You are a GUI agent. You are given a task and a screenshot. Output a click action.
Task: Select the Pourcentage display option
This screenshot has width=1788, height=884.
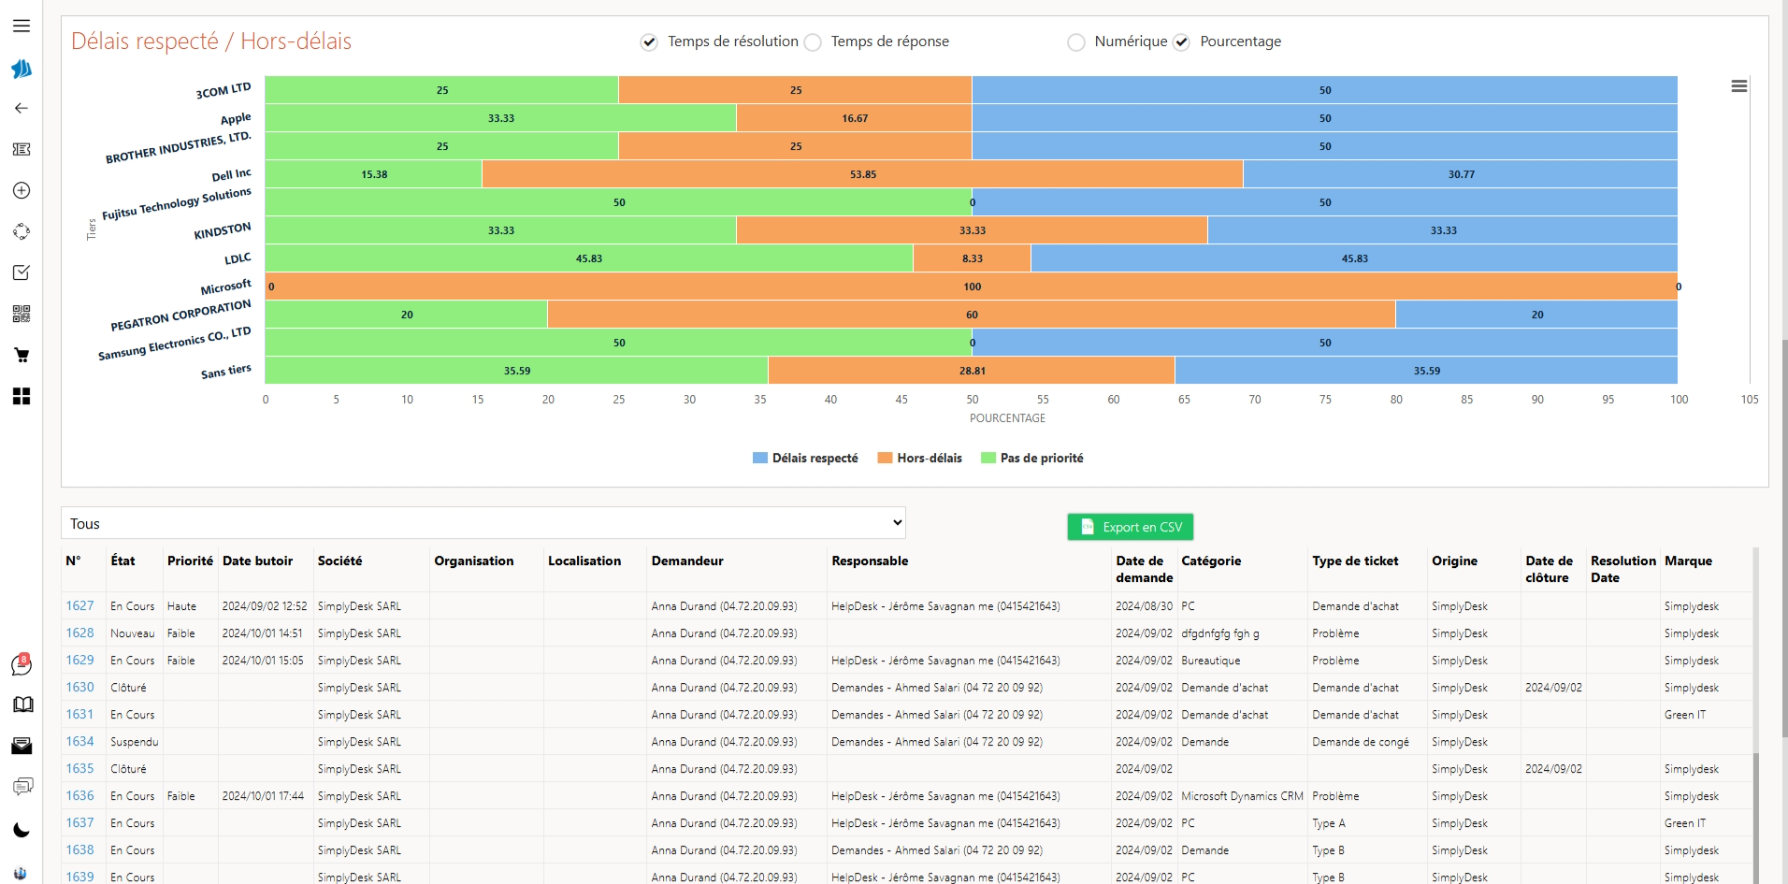tap(1181, 42)
